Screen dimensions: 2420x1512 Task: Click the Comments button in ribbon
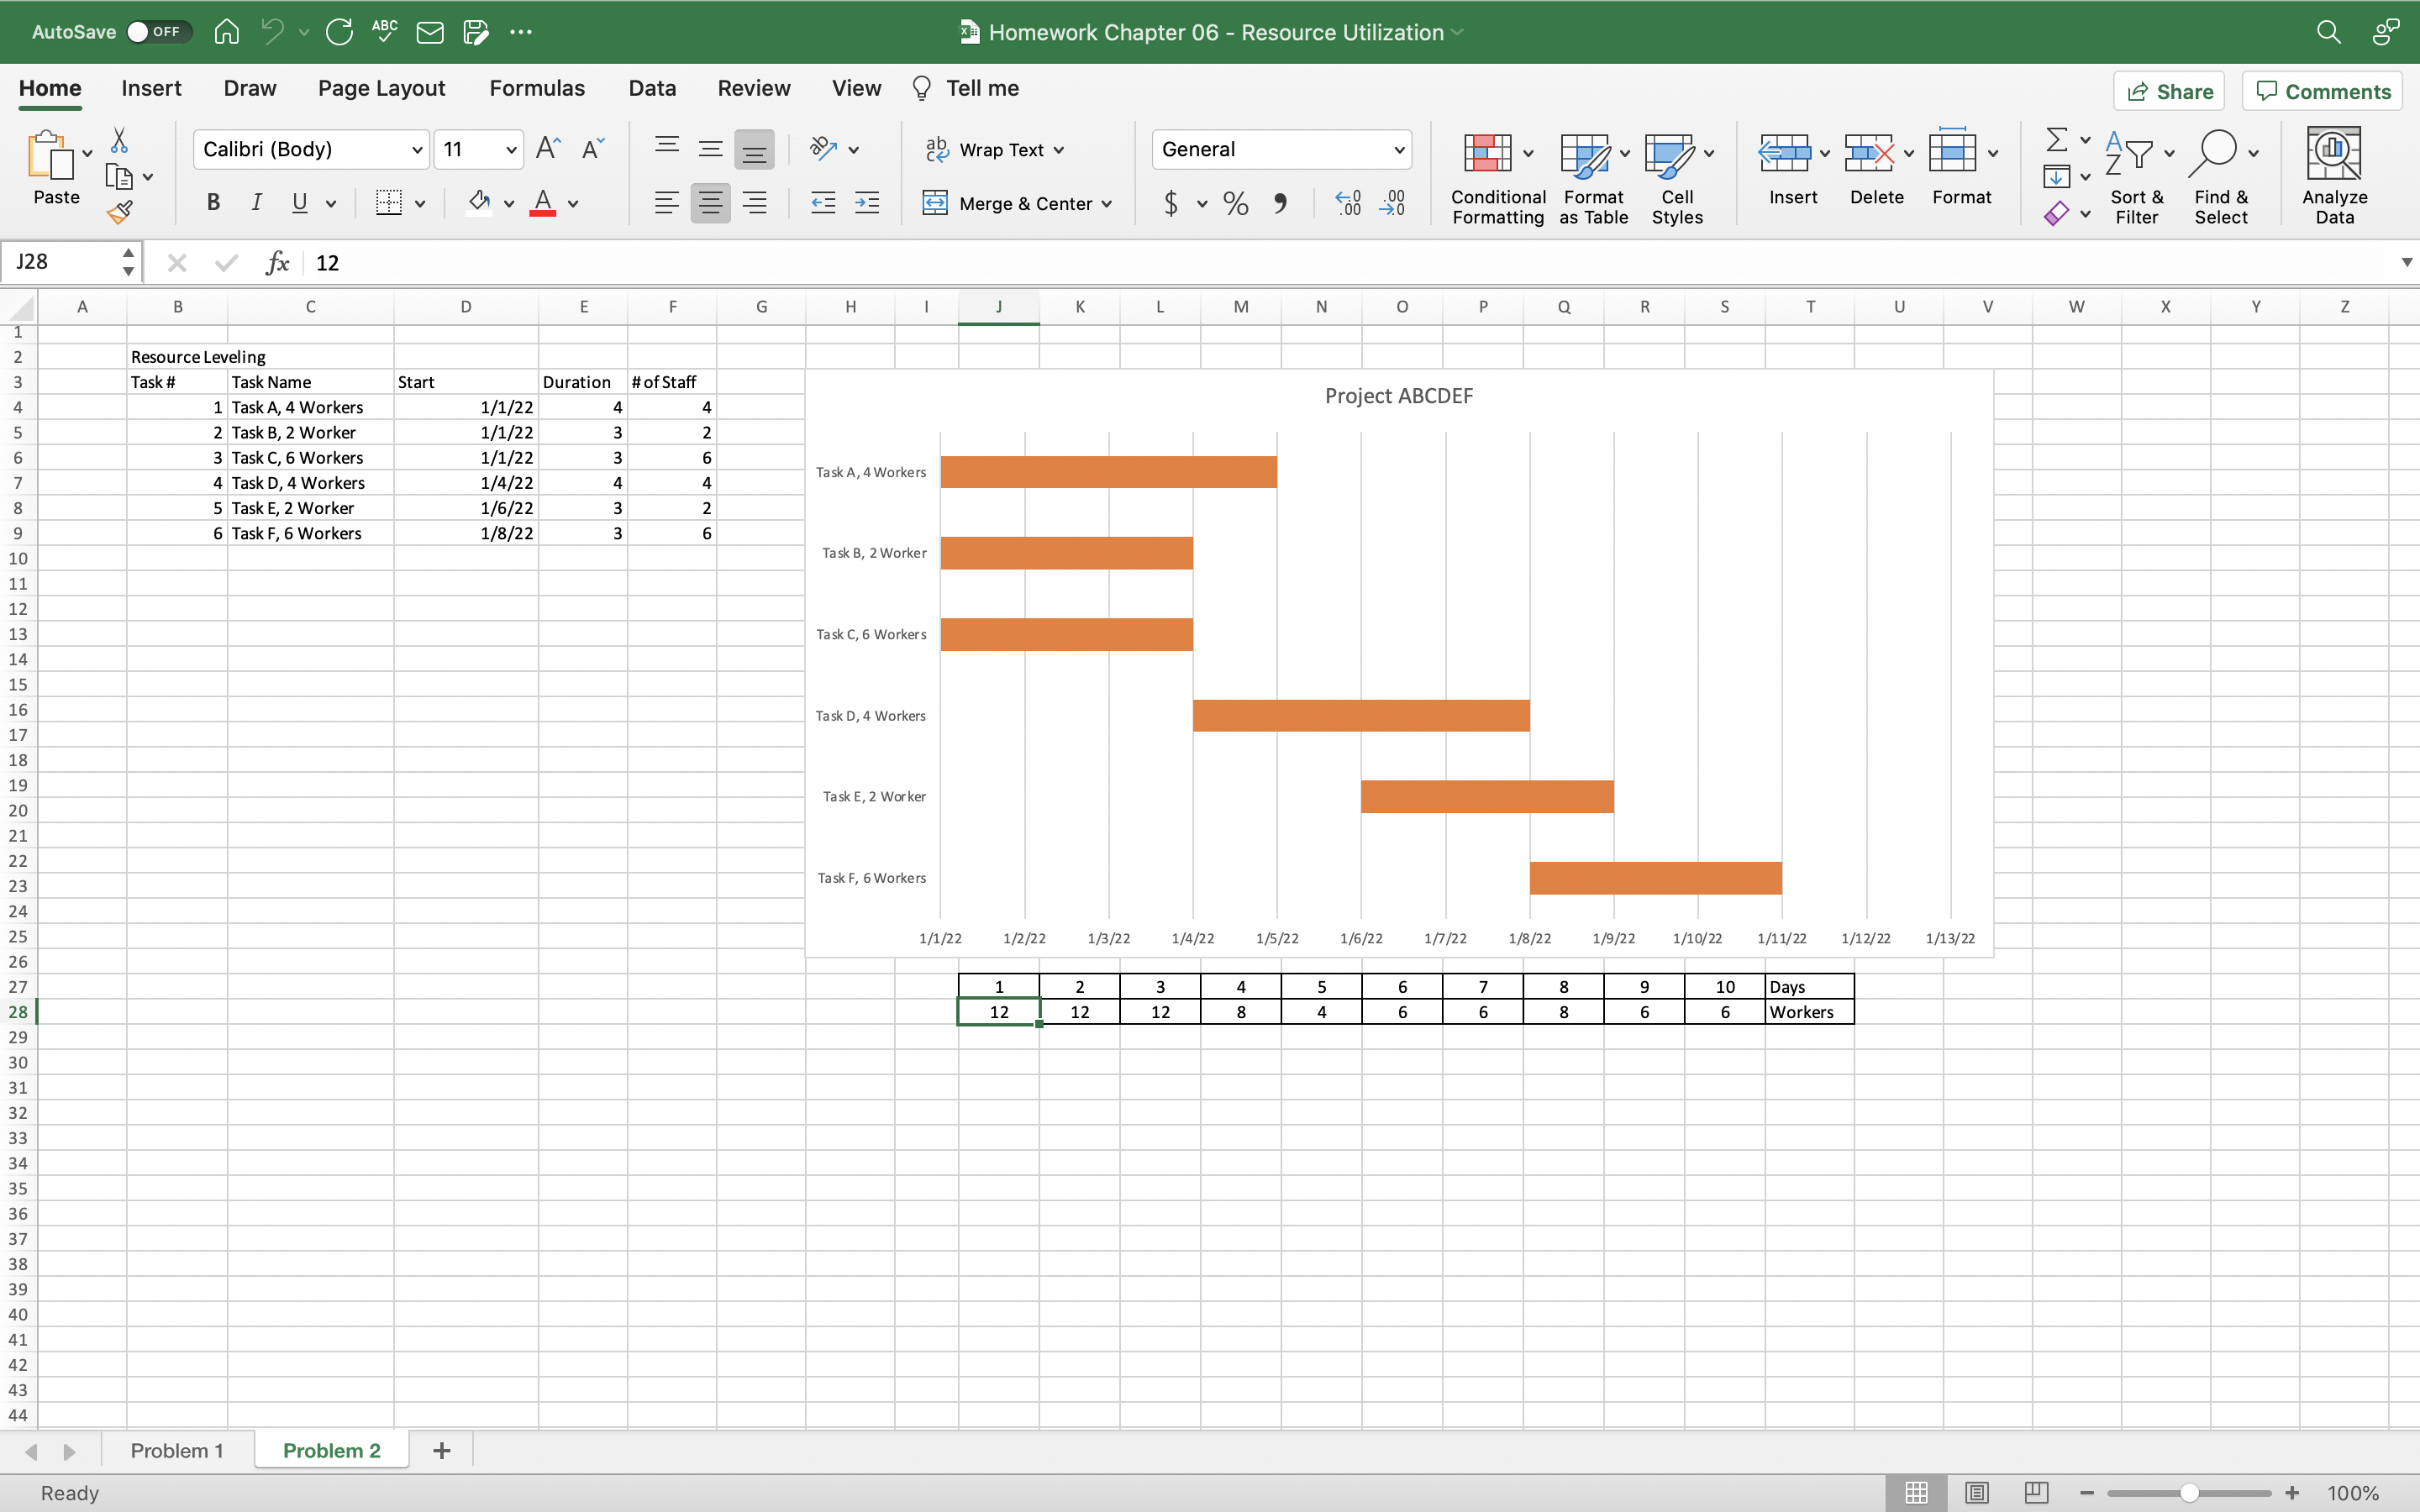[2323, 91]
